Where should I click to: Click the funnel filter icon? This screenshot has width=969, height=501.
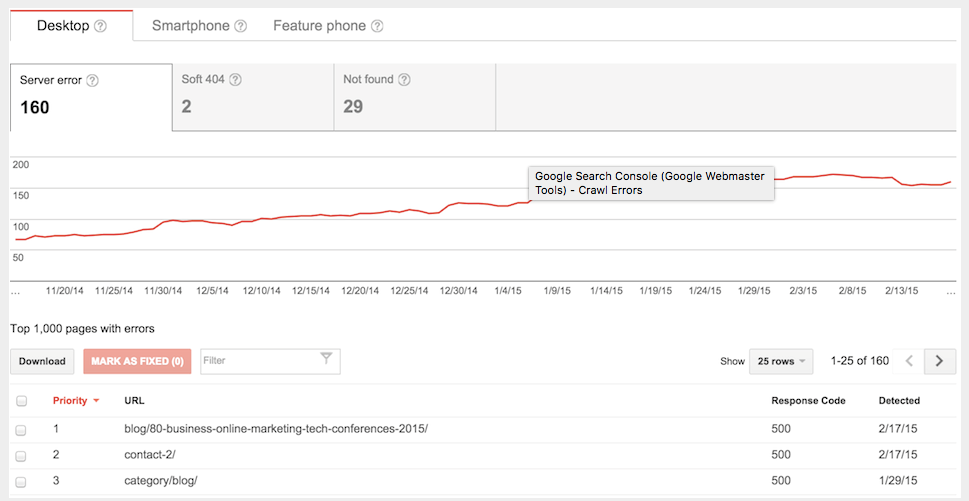(326, 360)
